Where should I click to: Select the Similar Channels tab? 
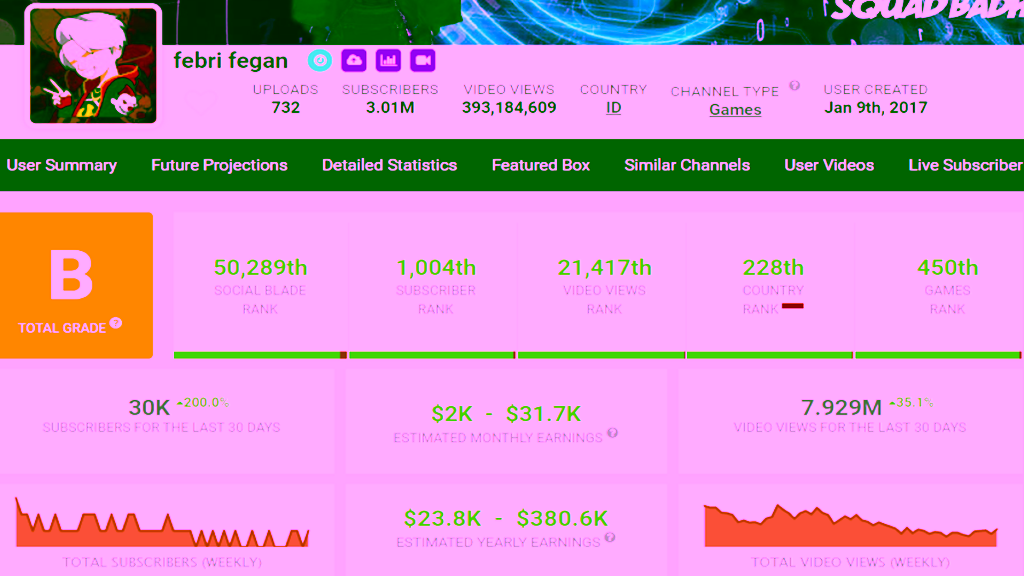click(687, 165)
